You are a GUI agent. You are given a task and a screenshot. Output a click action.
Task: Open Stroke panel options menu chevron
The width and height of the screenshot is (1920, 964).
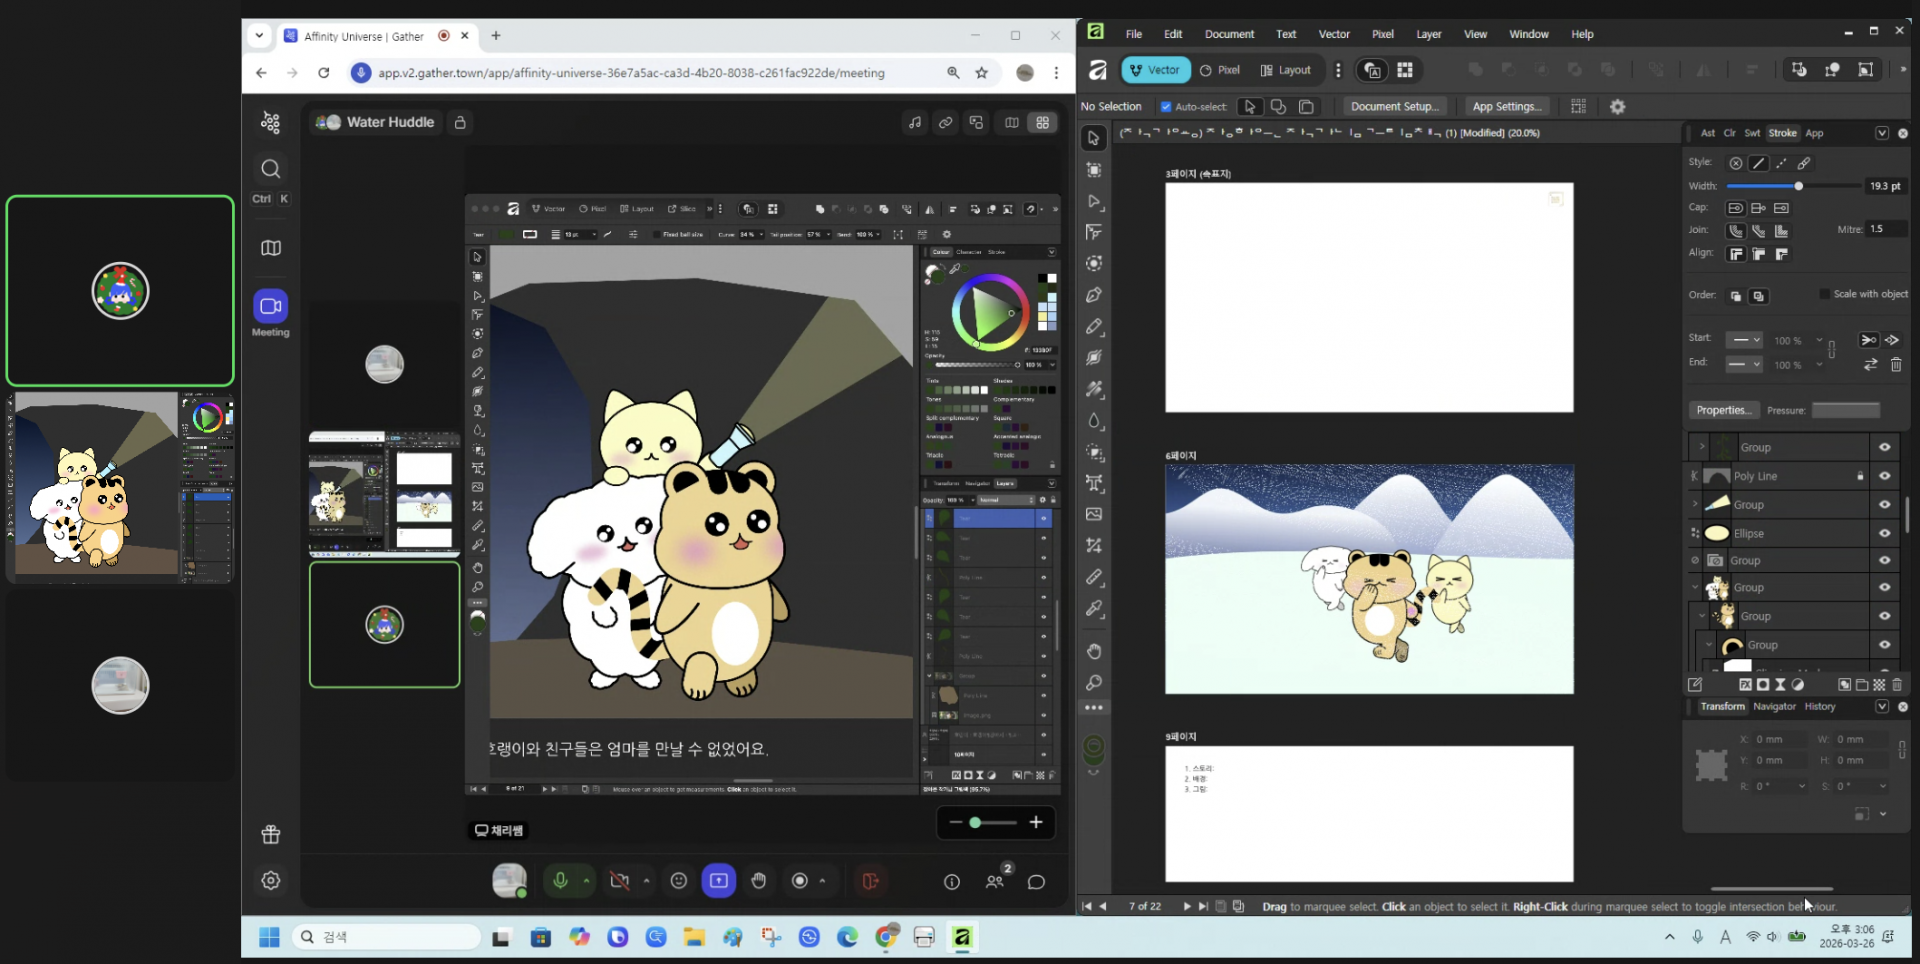click(x=1882, y=133)
